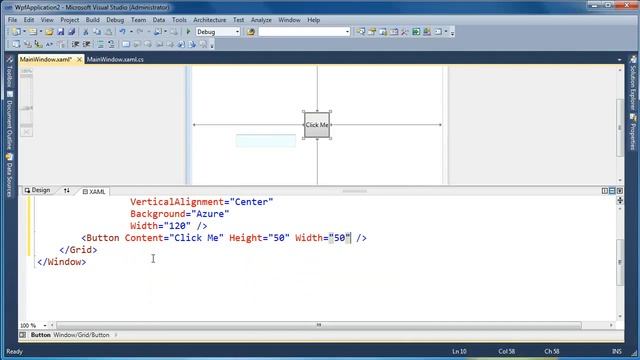
Task: Close the MainWindow.xaml tab
Action: 79,60
